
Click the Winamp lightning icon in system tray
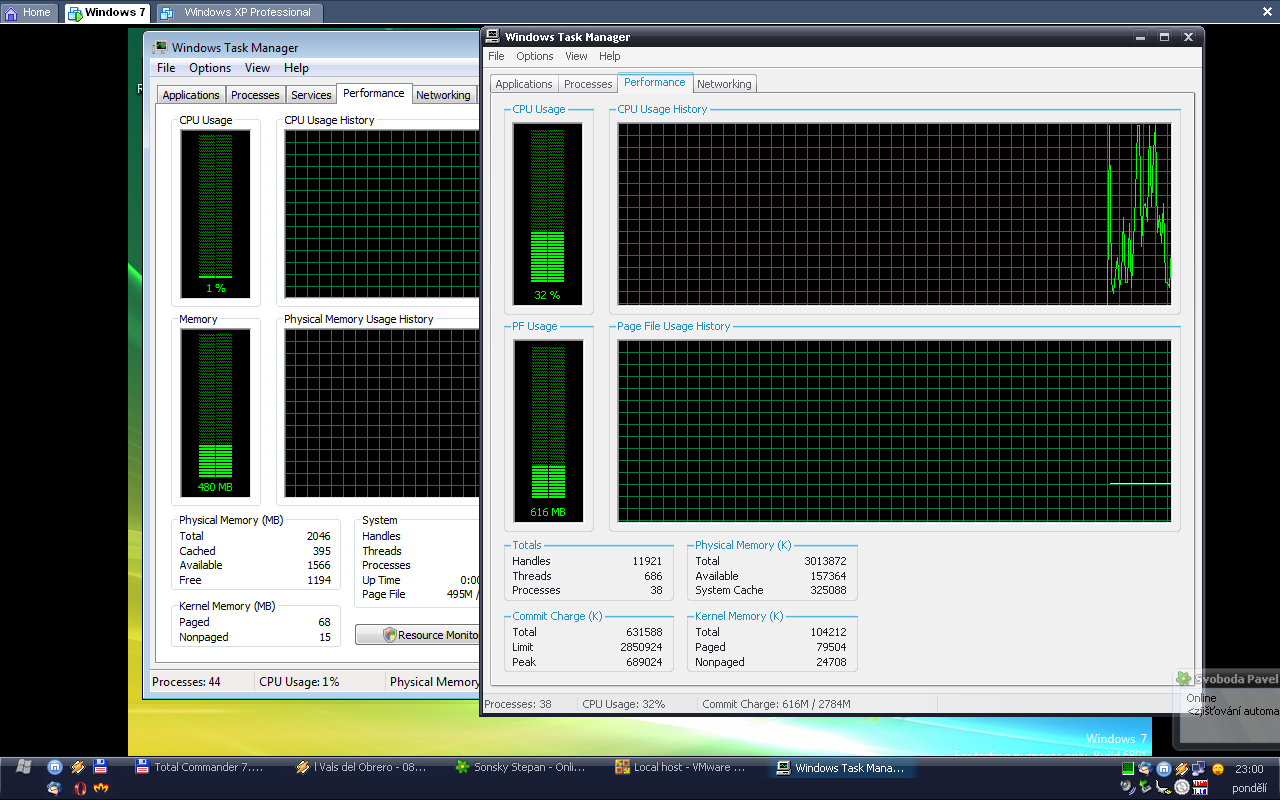pyautogui.click(x=1182, y=769)
